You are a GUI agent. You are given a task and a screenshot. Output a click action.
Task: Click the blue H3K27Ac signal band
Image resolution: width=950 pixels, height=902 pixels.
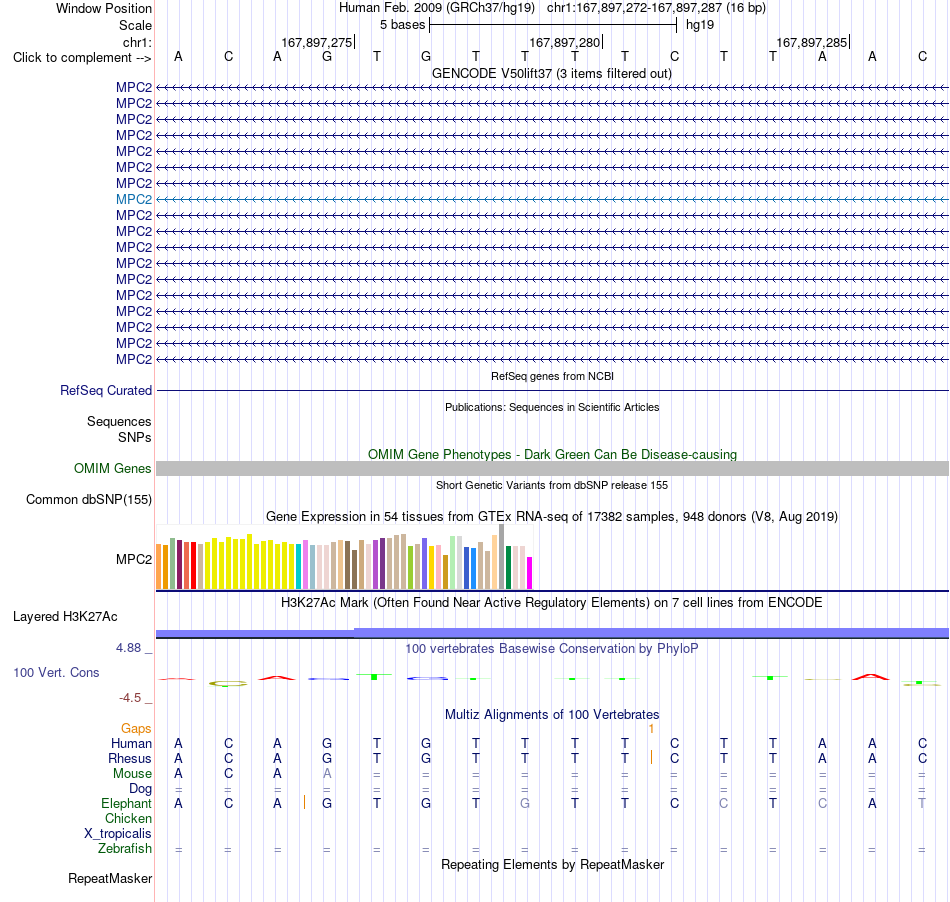tap(552, 633)
